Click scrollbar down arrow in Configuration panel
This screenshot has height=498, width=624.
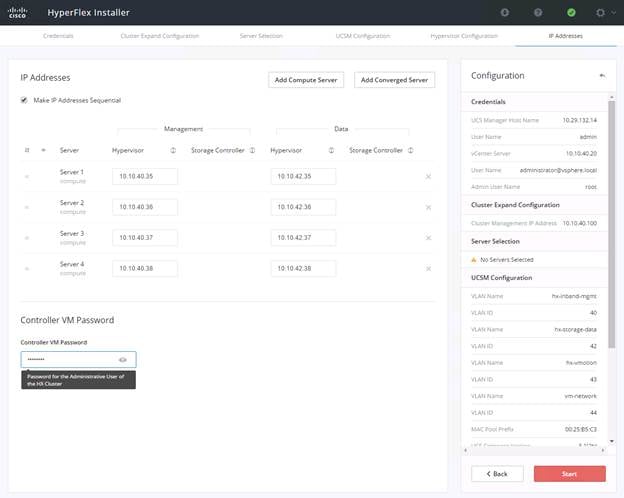pyautogui.click(x=612, y=441)
